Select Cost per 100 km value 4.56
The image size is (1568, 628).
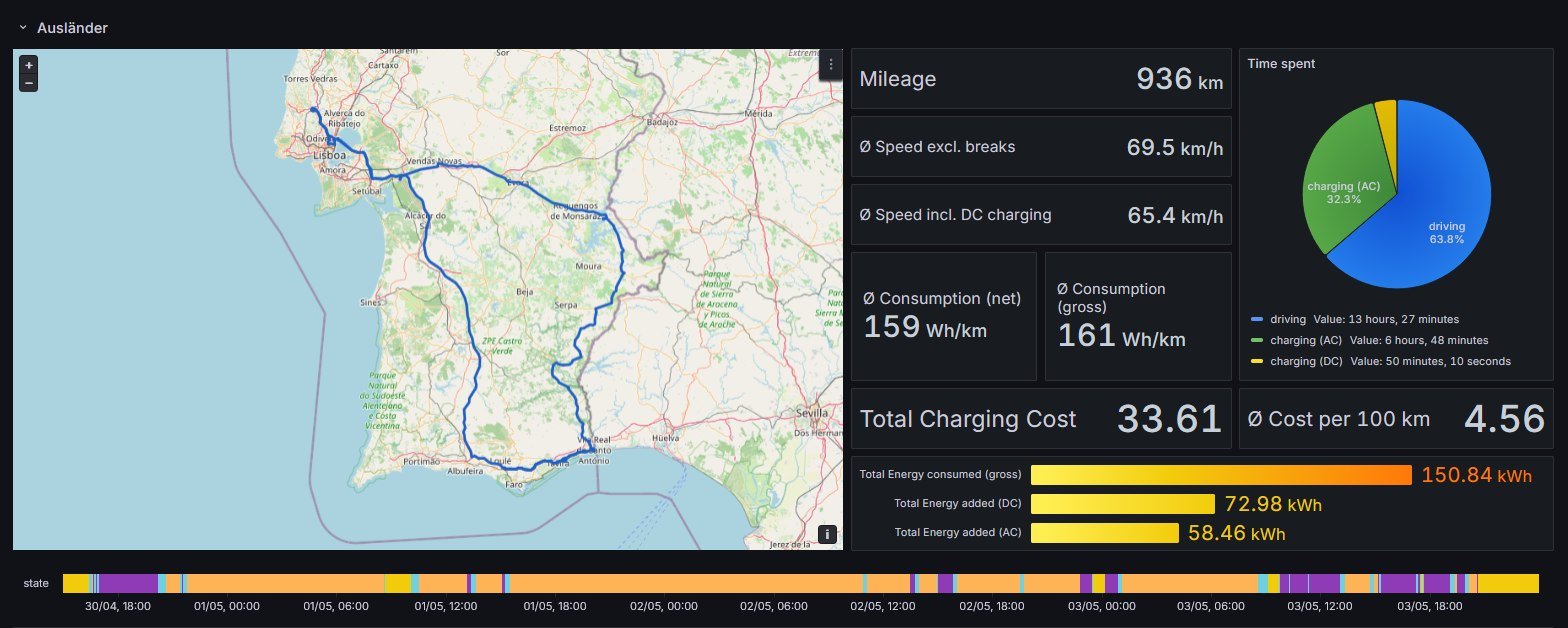pos(1505,419)
